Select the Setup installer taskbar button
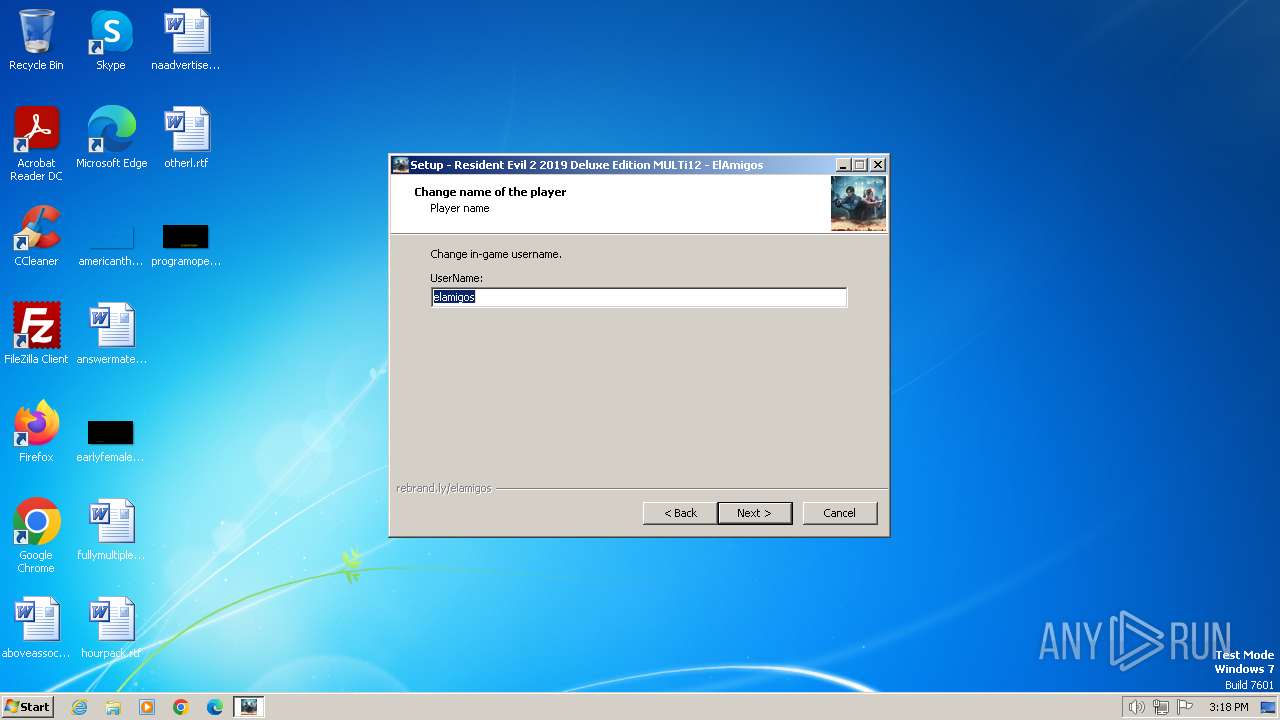Image resolution: width=1280 pixels, height=720 pixels. [x=249, y=707]
